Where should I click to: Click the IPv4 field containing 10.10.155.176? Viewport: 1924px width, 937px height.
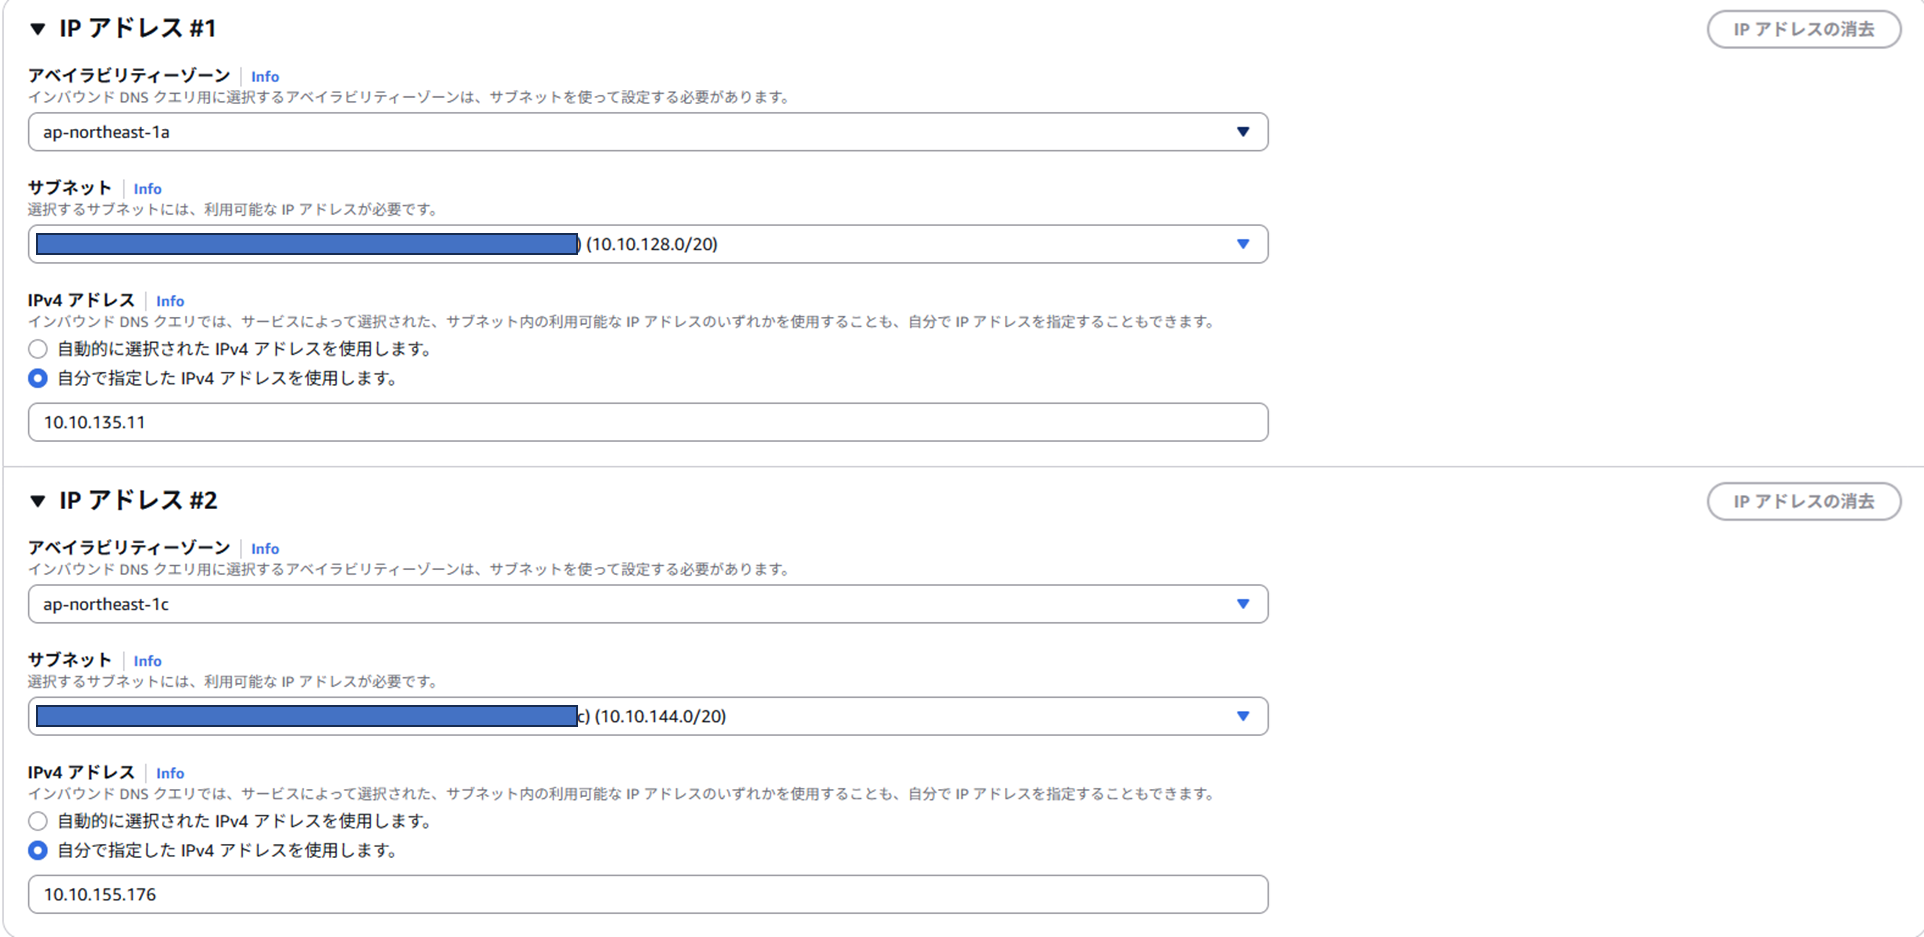coord(648,894)
